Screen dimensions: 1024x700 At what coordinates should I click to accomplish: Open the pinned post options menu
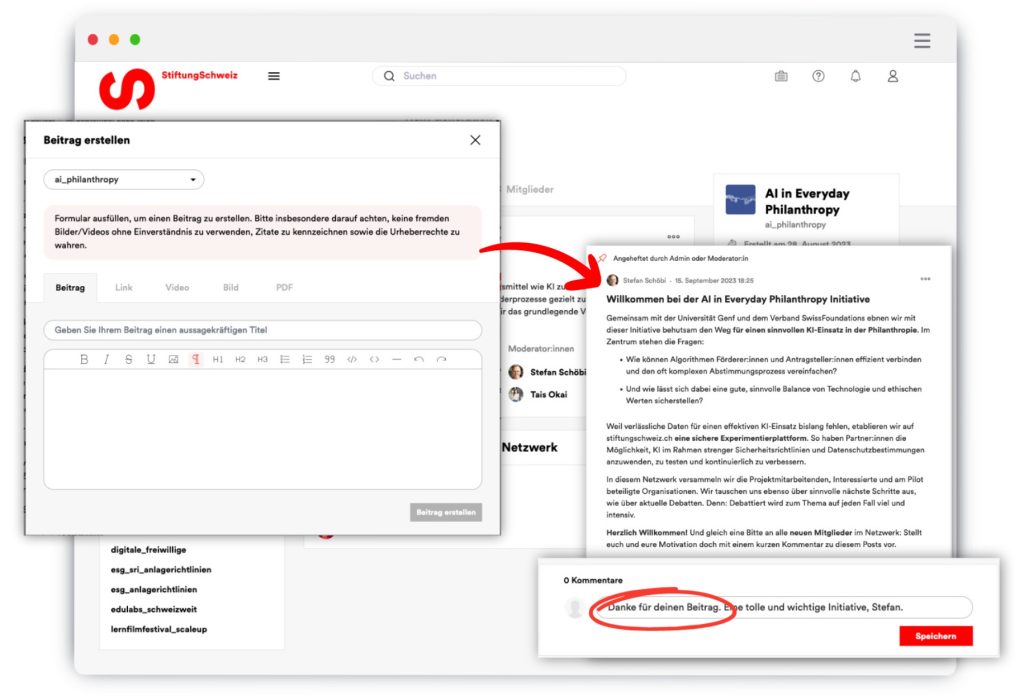click(925, 279)
